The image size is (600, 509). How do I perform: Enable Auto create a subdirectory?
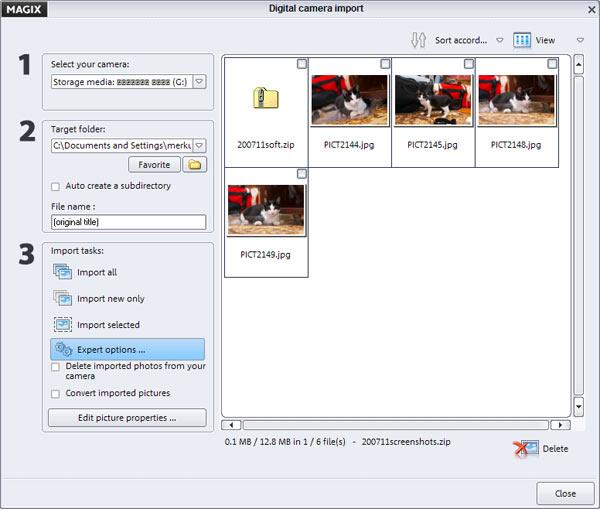click(x=55, y=186)
